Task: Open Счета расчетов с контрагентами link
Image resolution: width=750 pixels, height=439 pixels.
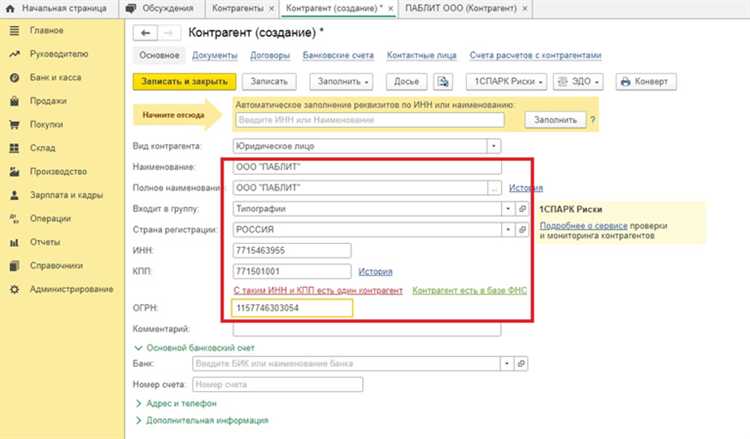Action: pyautogui.click(x=535, y=55)
